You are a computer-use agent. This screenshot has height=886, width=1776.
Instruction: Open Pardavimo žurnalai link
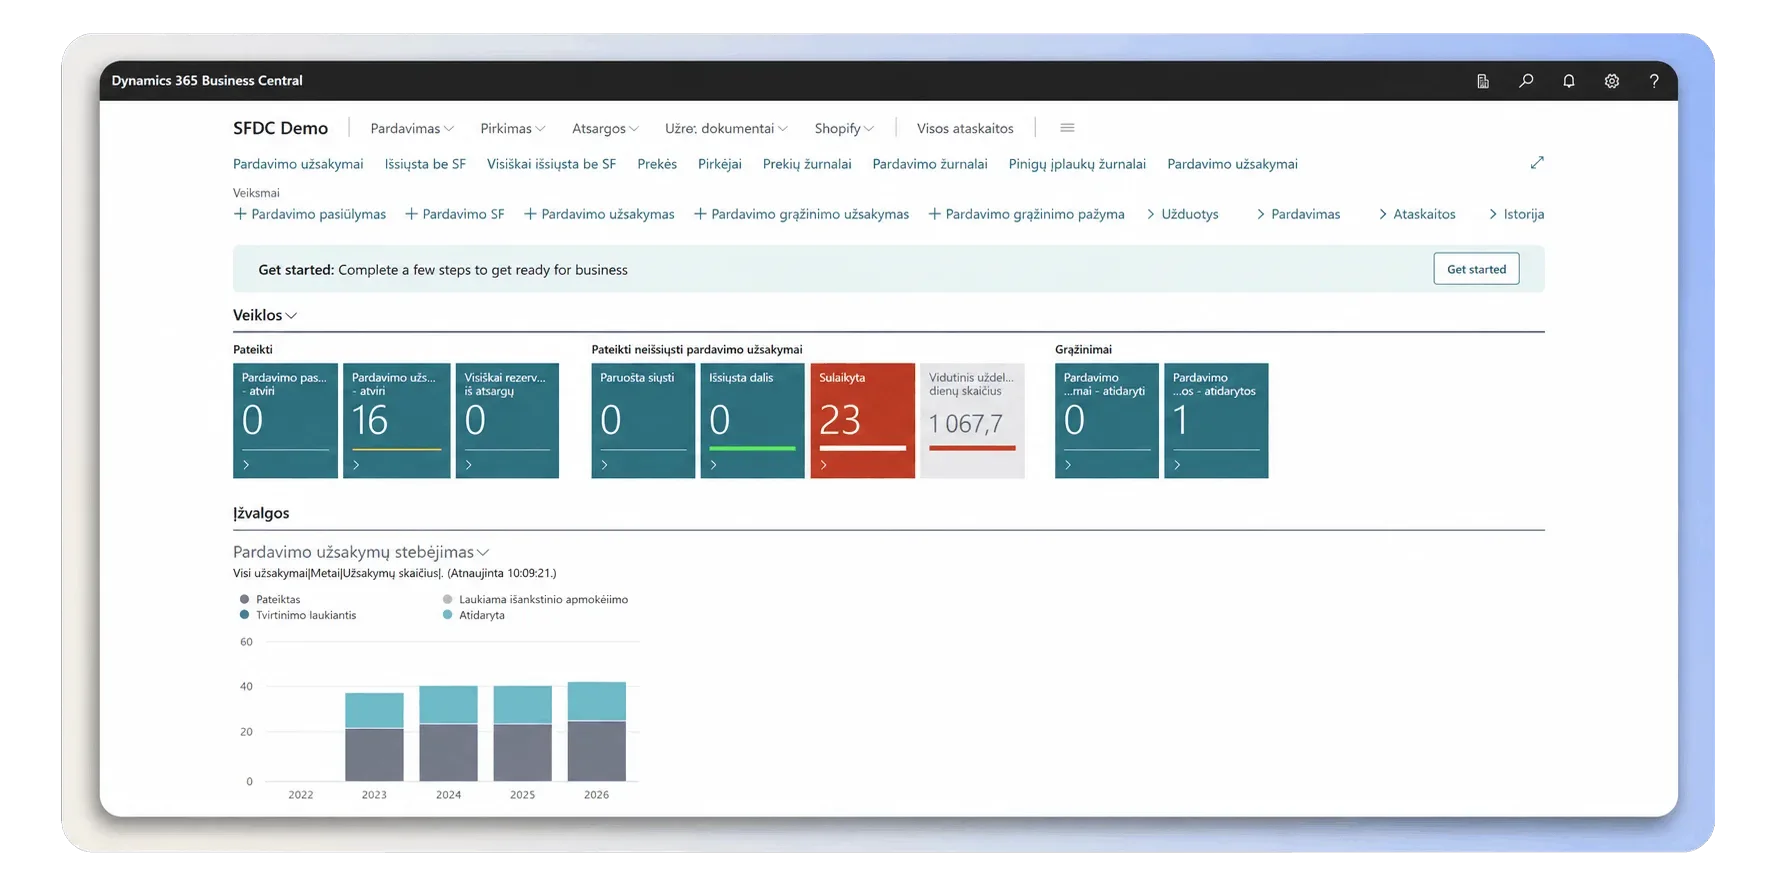click(930, 164)
